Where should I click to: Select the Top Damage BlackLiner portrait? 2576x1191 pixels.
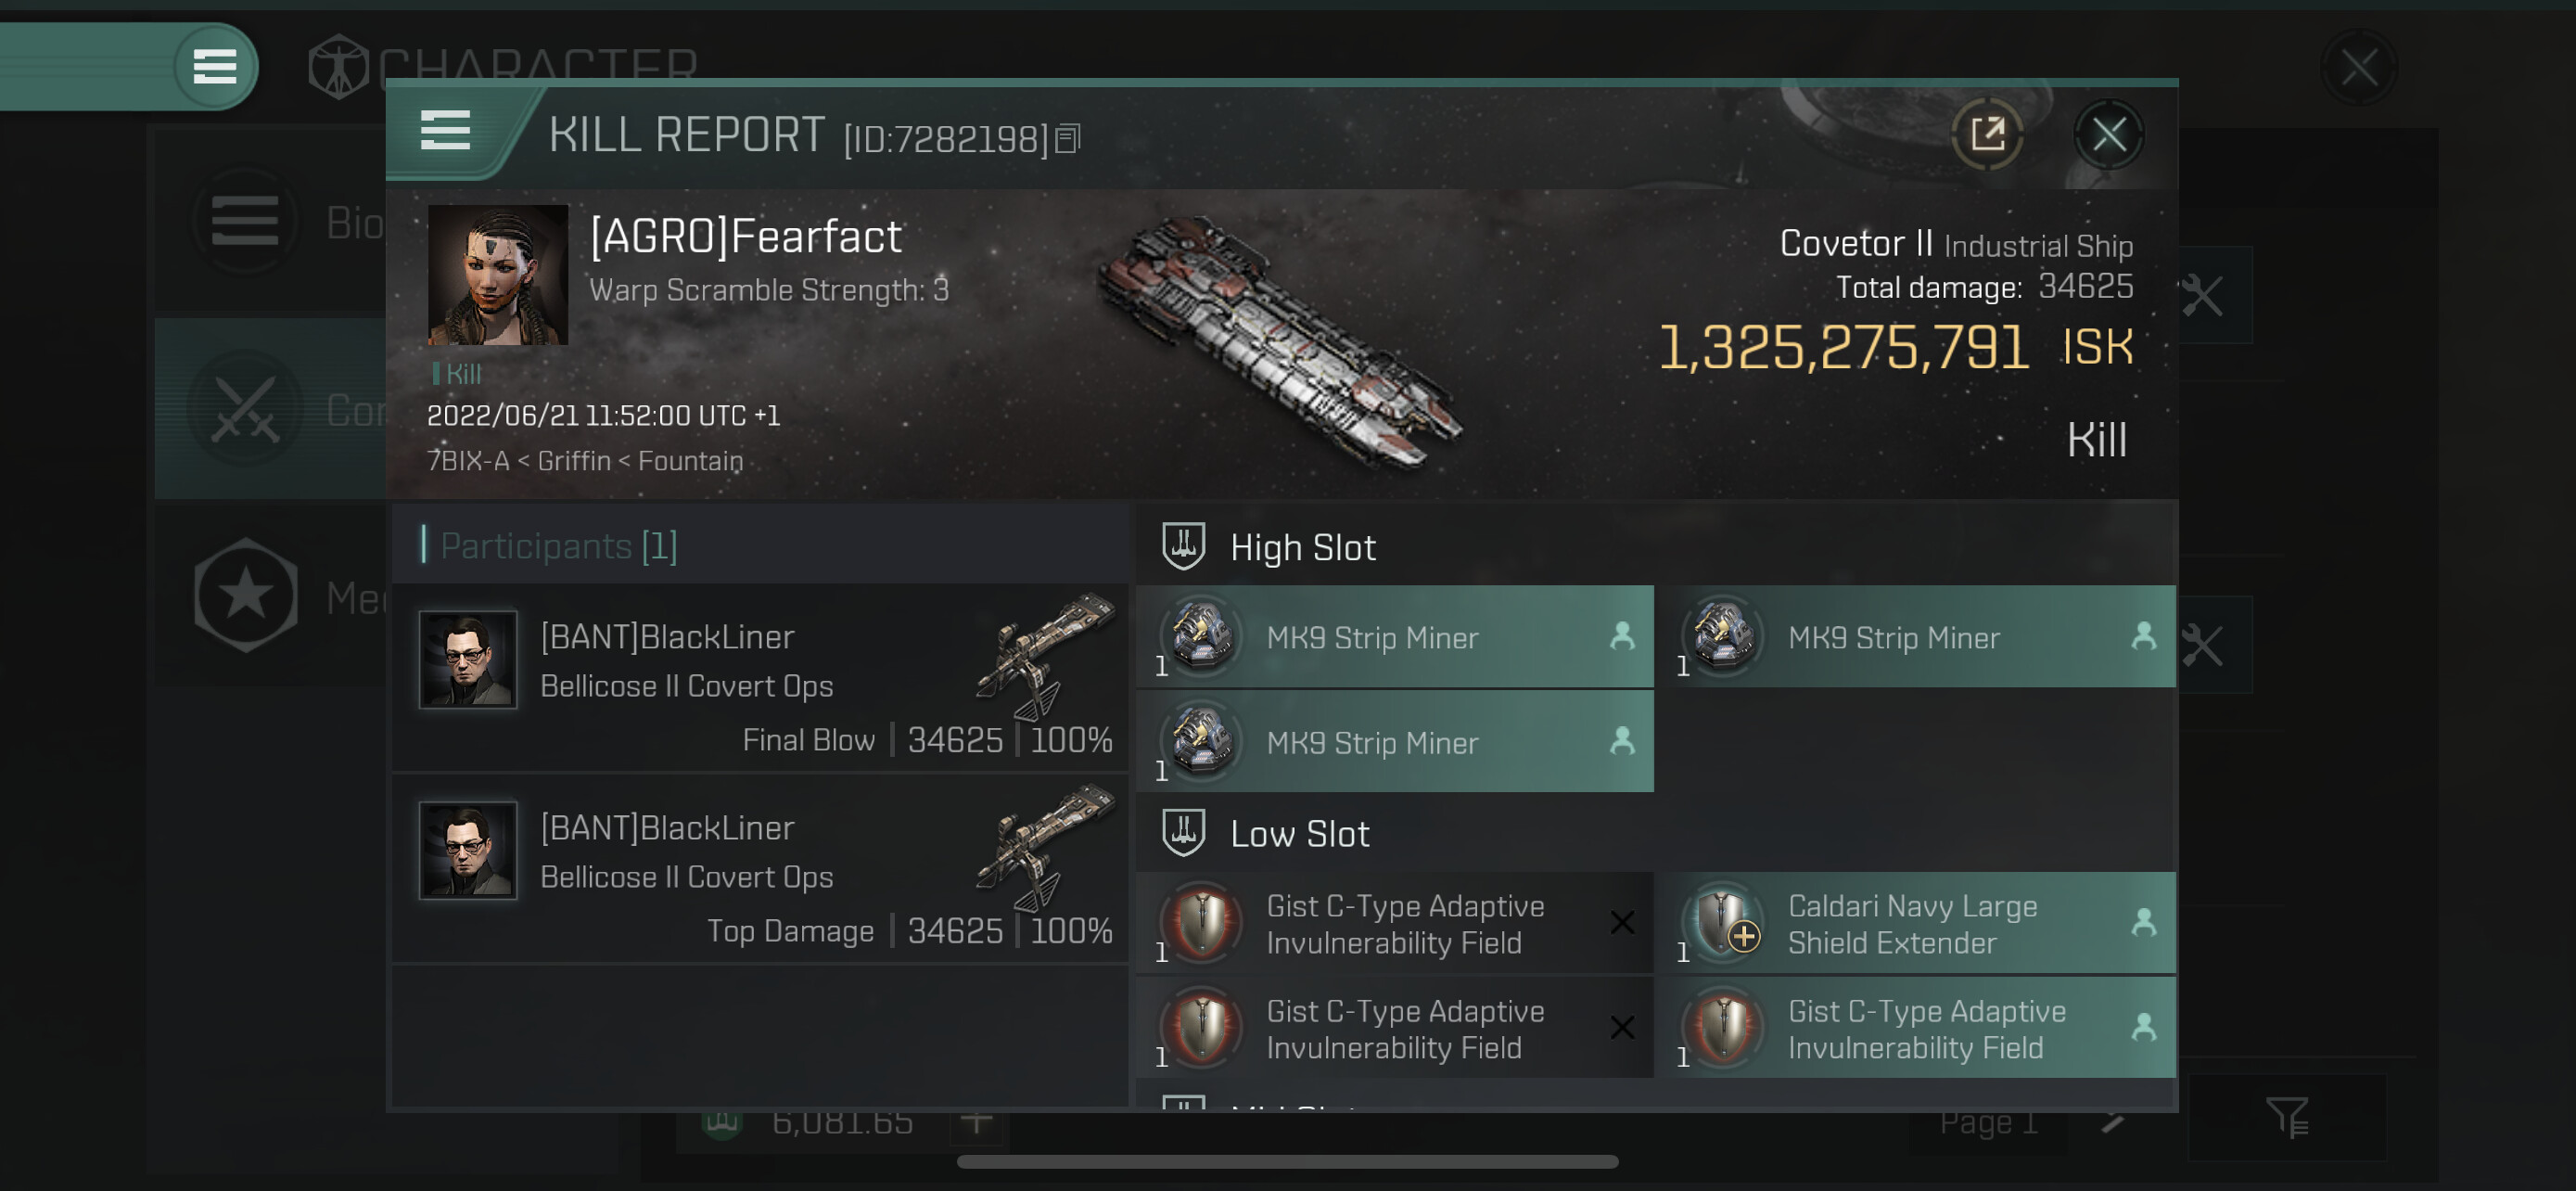467,851
